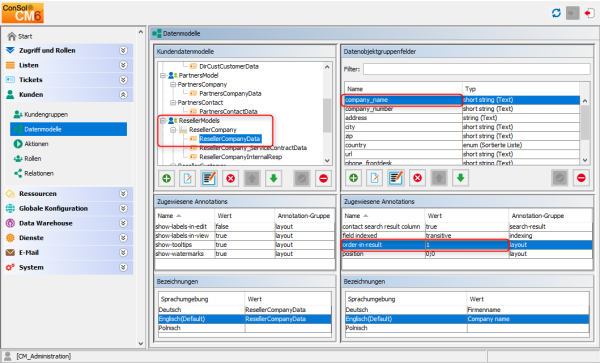
Task: Expand System section
Action: (123, 267)
